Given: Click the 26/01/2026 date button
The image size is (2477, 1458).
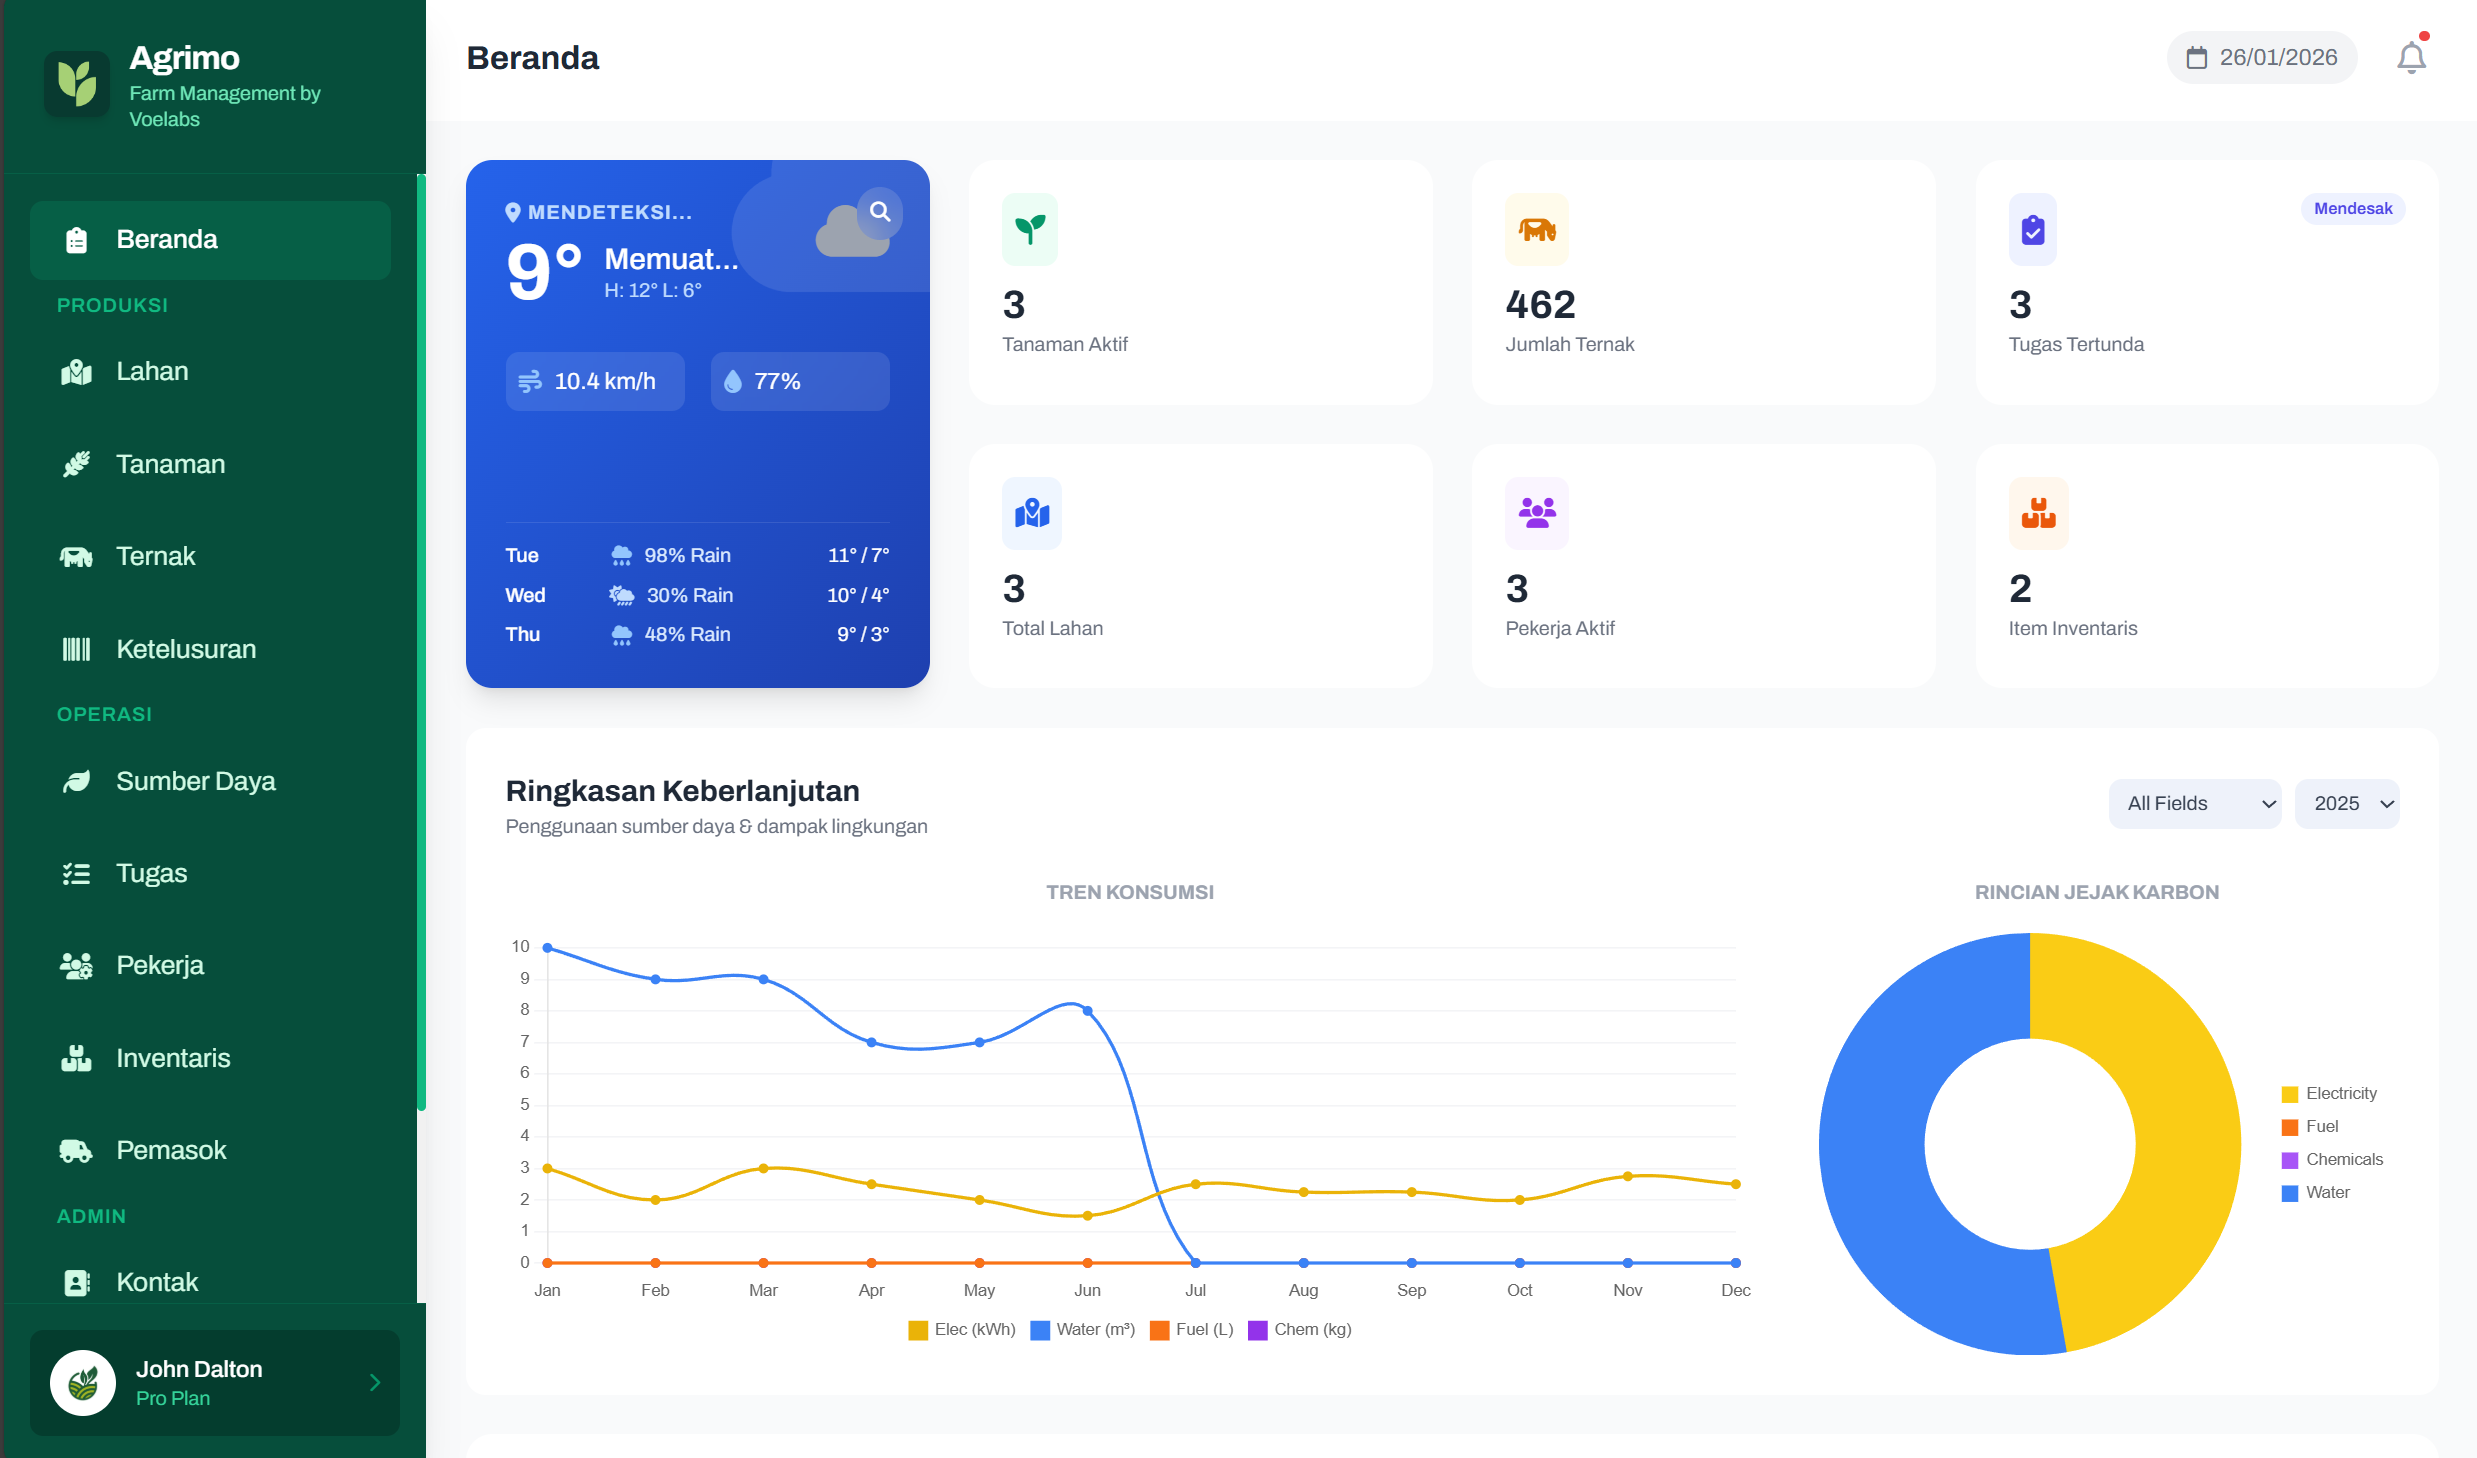Looking at the screenshot, I should [2261, 58].
